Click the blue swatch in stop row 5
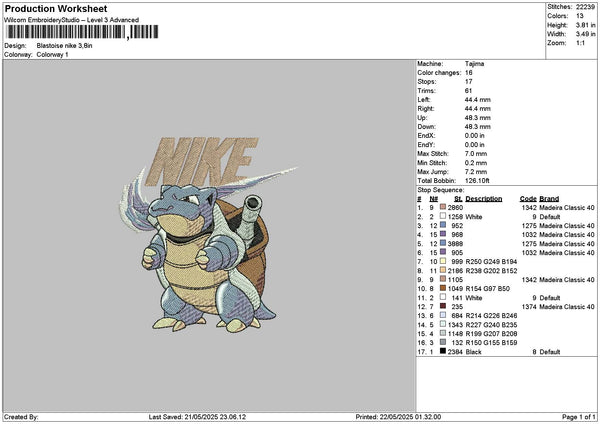 [443, 243]
